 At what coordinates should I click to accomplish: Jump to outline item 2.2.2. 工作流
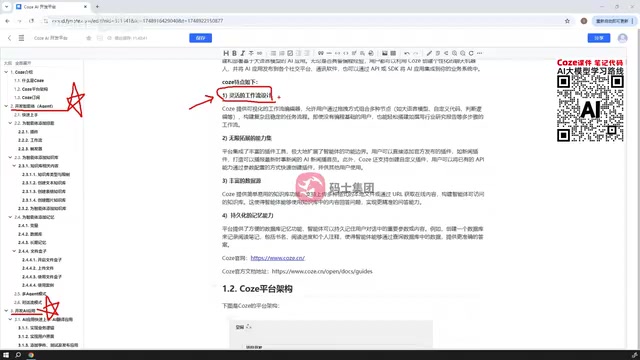pyautogui.click(x=30, y=140)
